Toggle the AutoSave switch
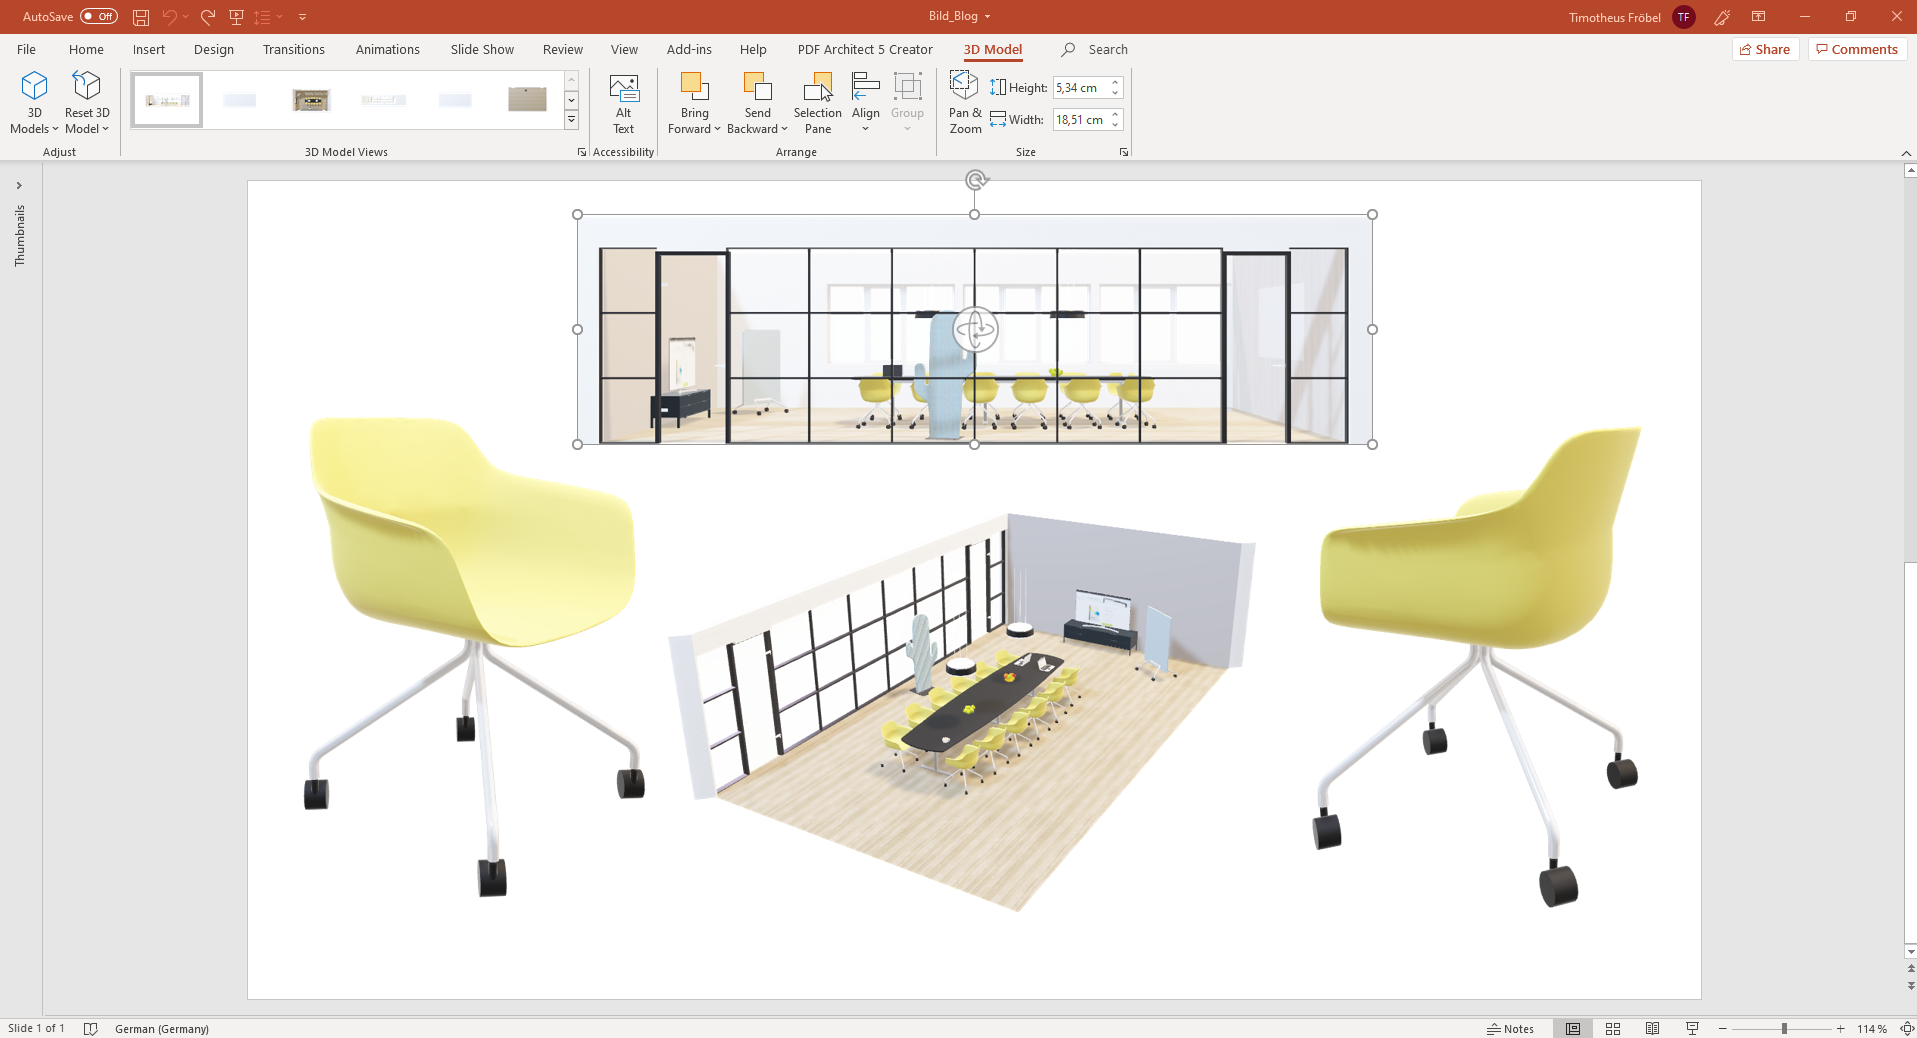Screen dimensions: 1917x1038 click(x=99, y=16)
